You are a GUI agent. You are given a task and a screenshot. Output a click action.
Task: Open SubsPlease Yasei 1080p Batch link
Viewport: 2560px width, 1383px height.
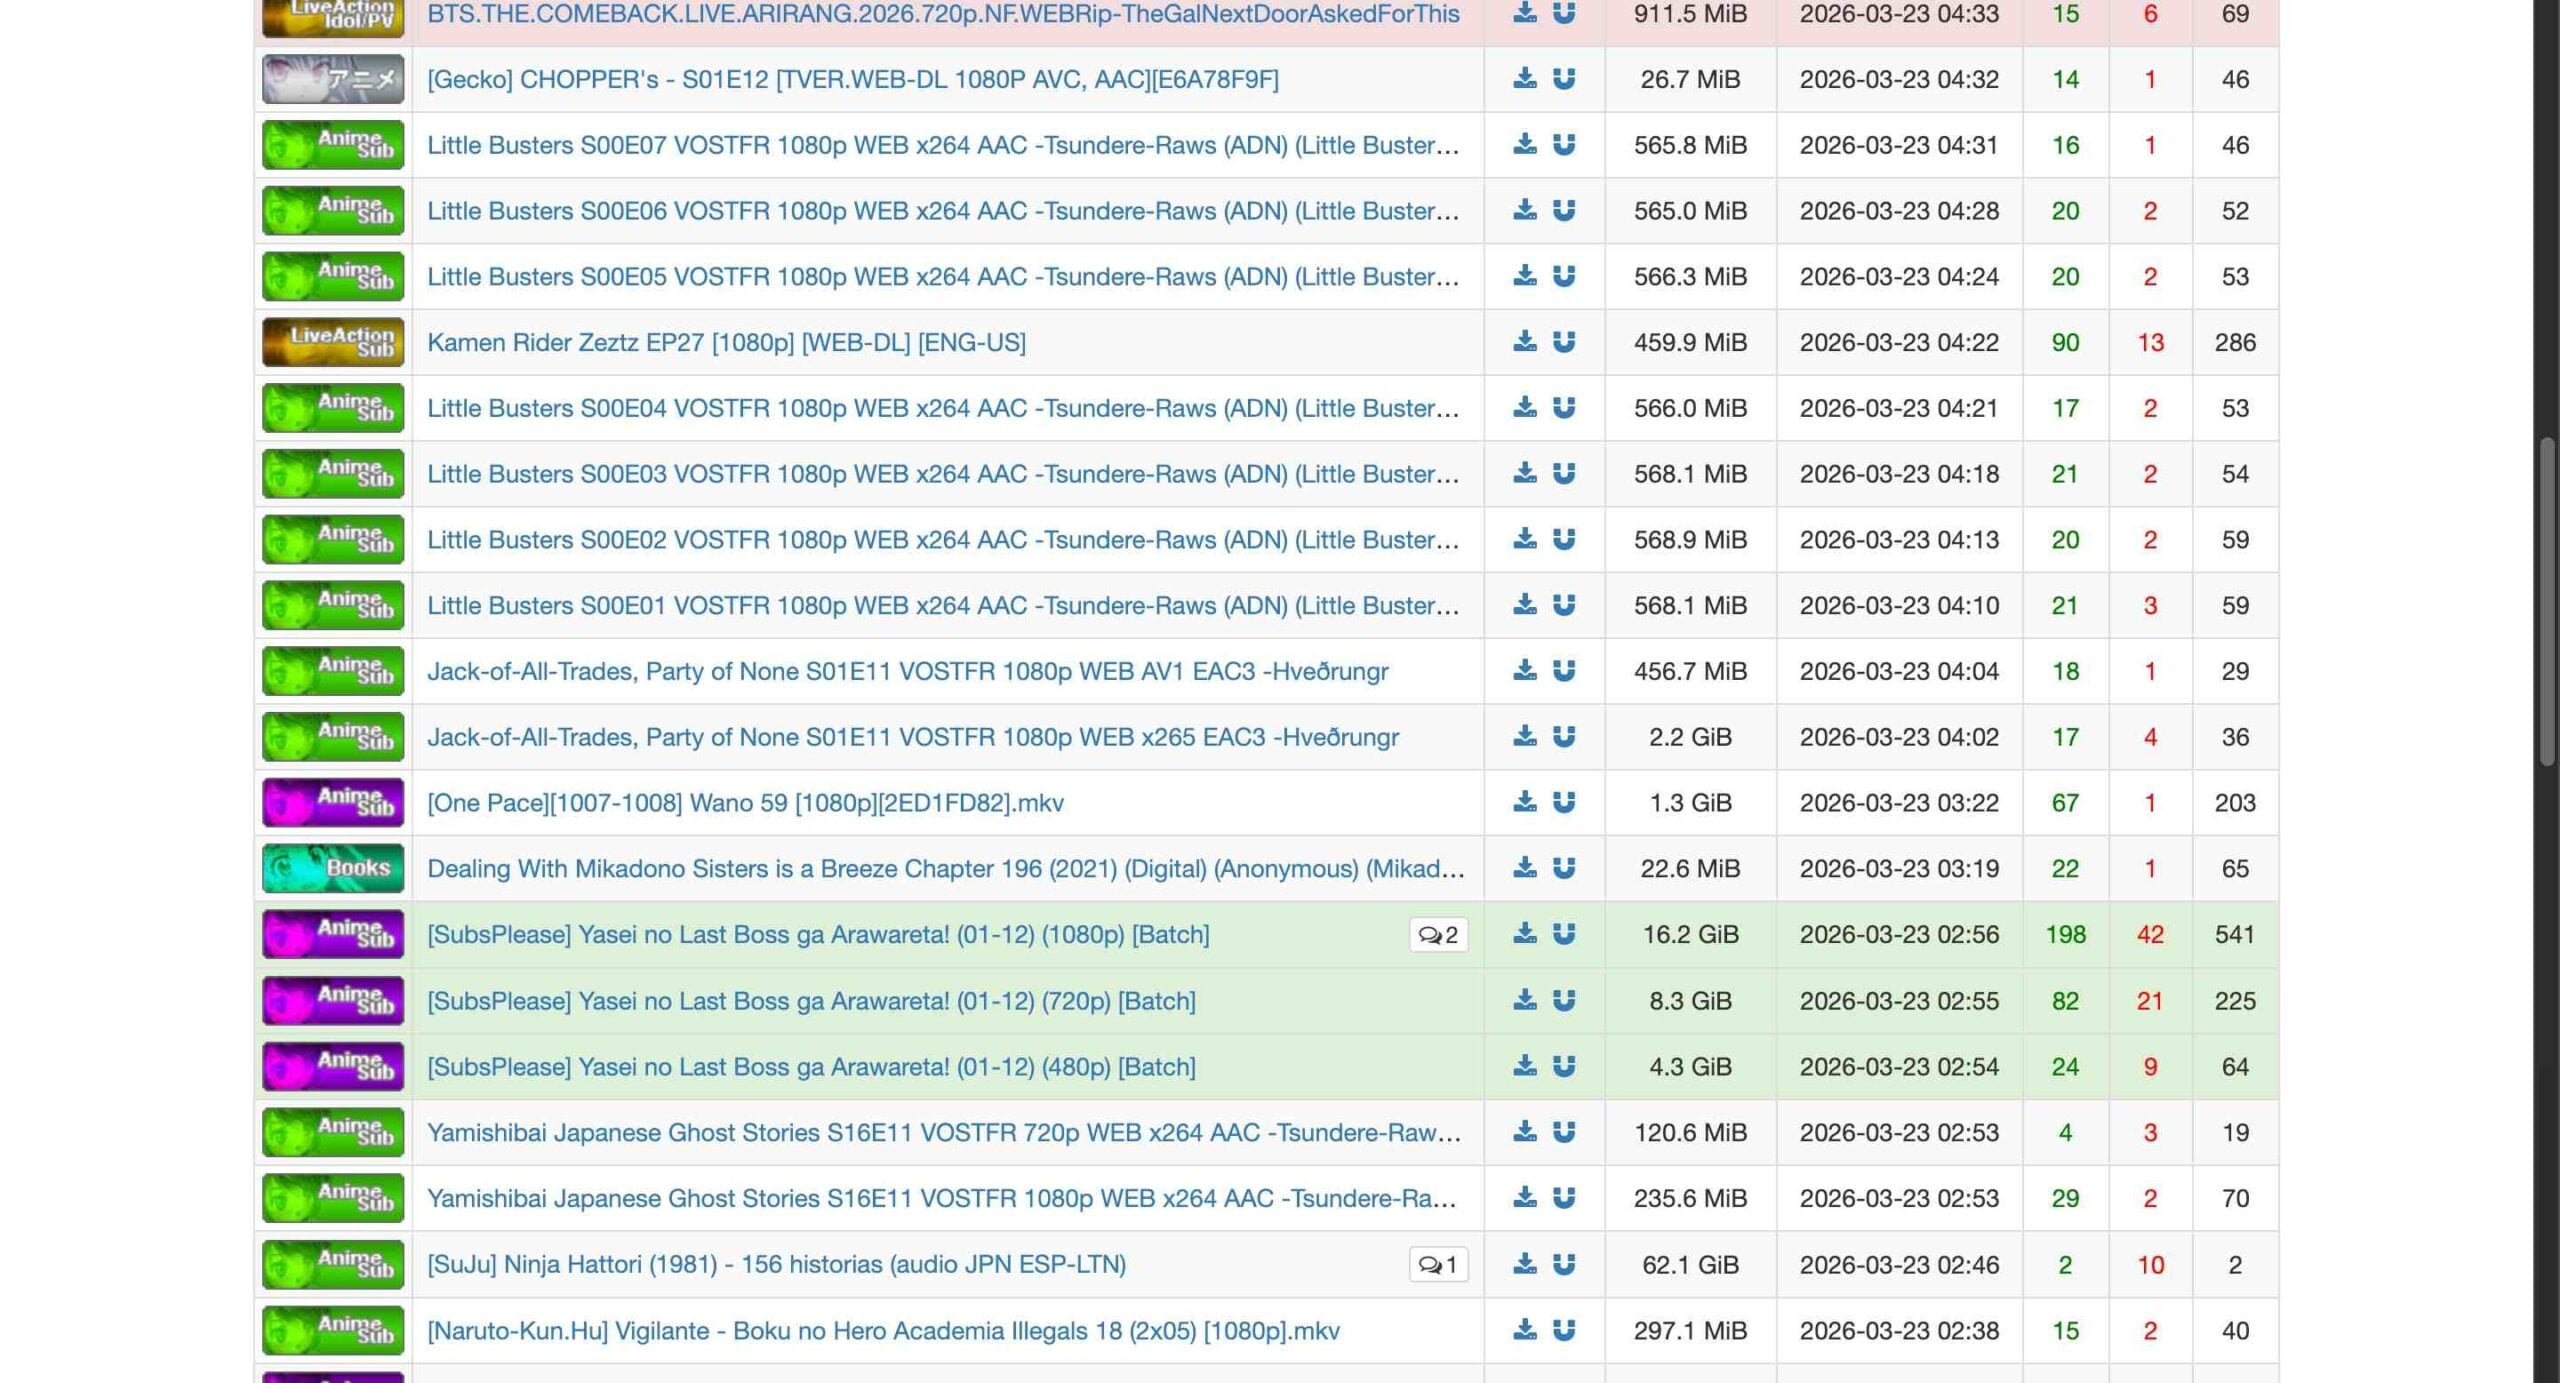tap(818, 934)
